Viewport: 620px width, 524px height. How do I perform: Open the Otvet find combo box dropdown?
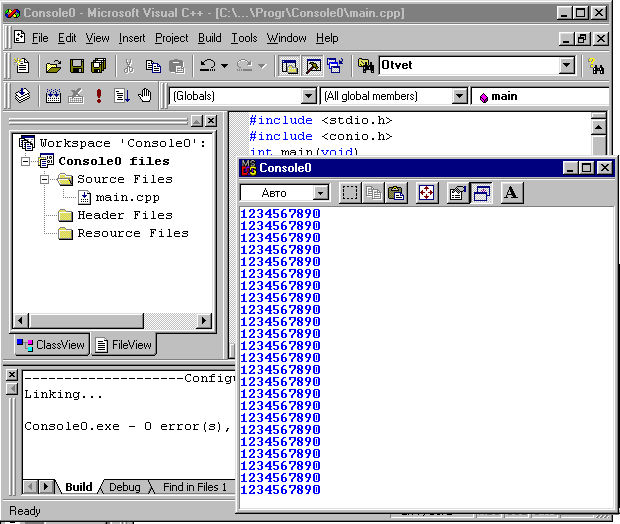coord(567,65)
